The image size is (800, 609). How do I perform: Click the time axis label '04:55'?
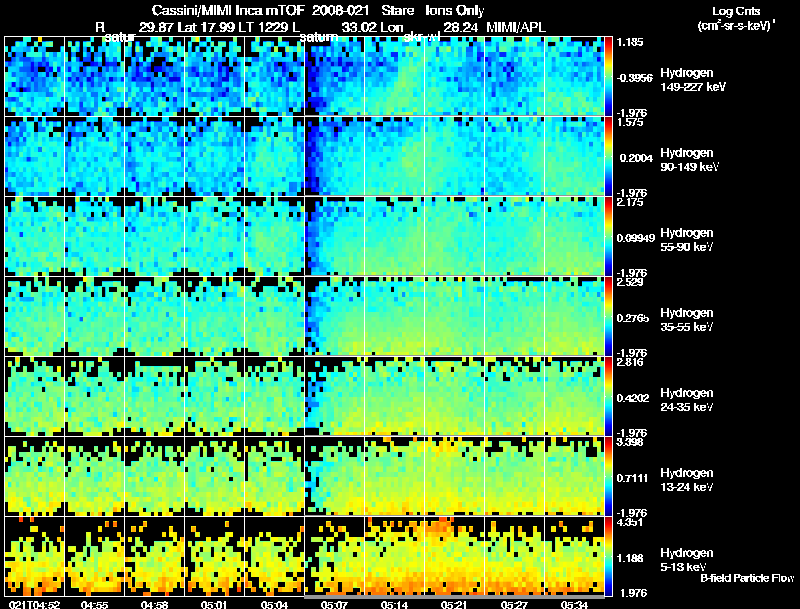(x=94, y=604)
